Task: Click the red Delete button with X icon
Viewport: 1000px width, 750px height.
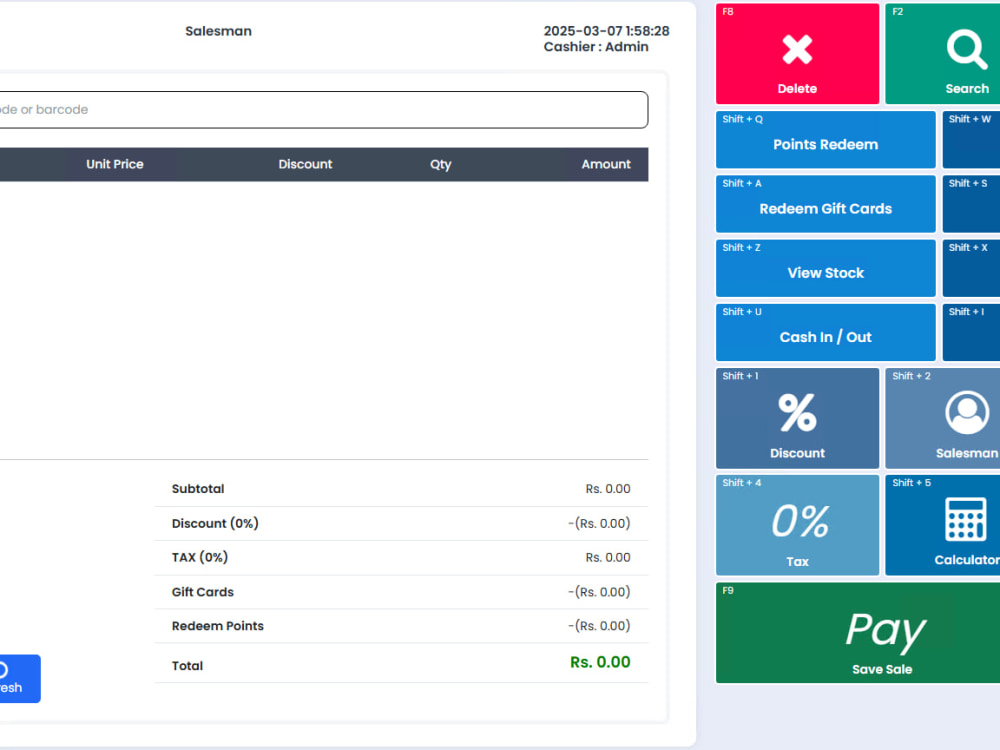Action: [x=797, y=54]
